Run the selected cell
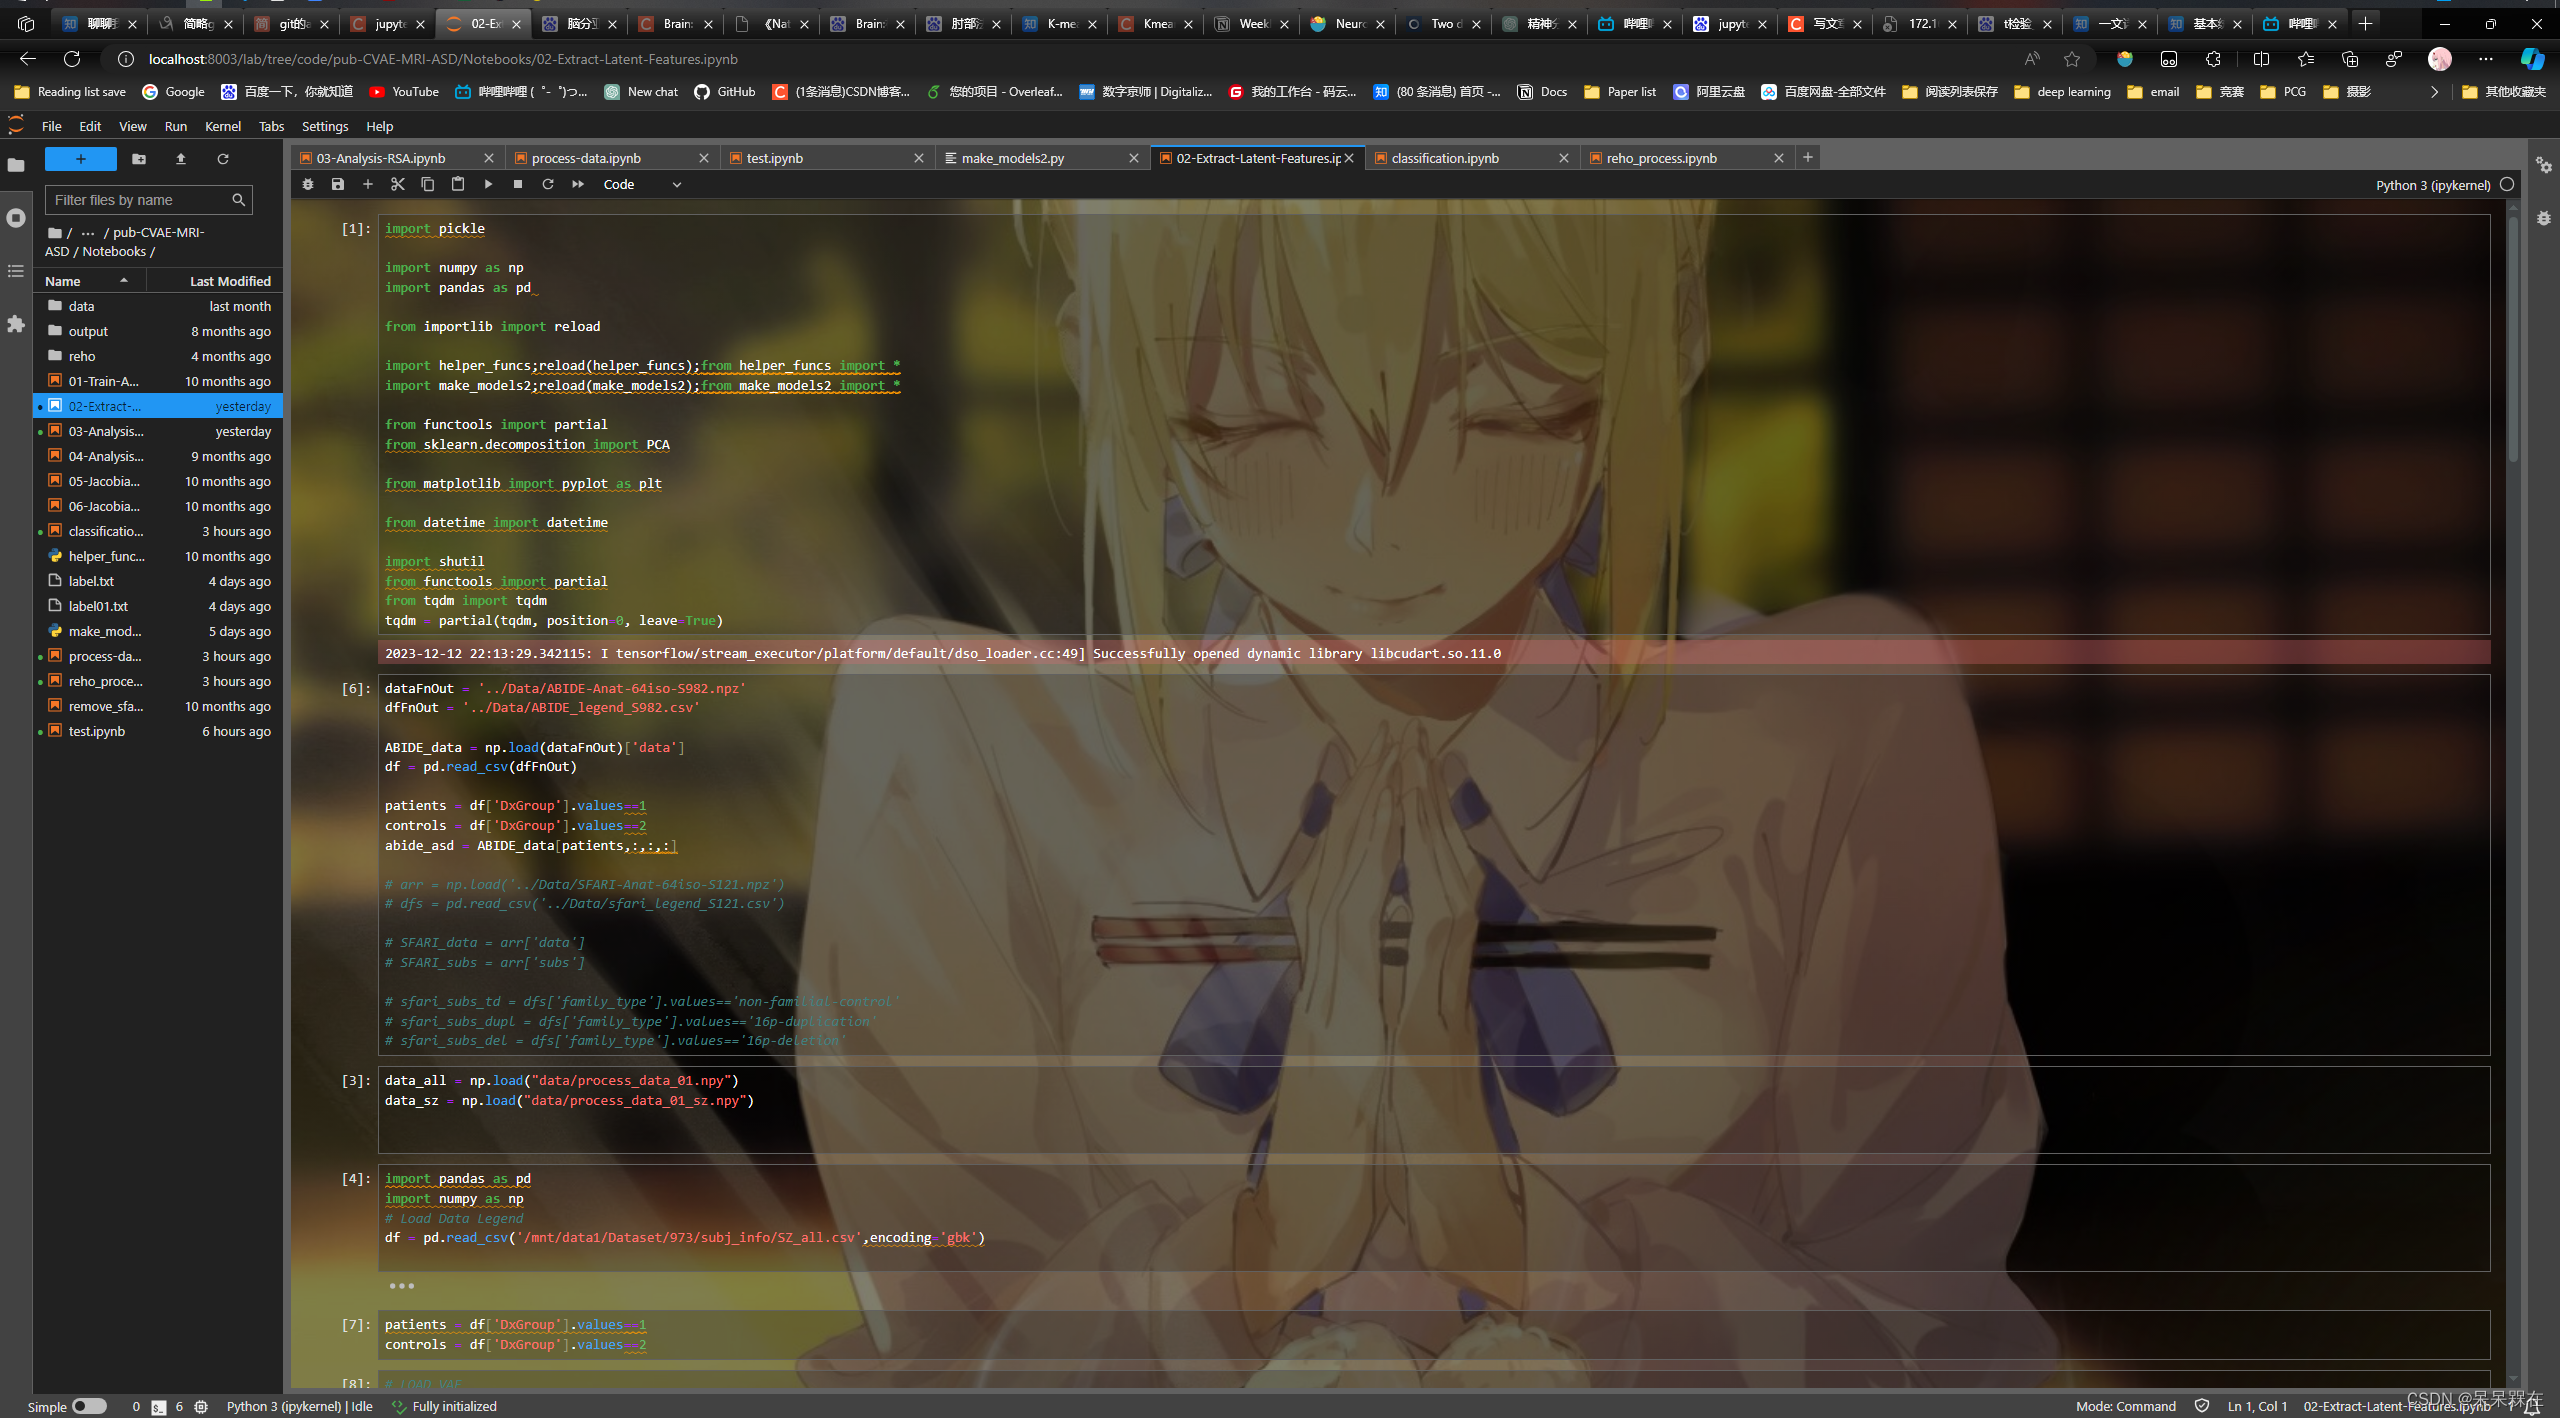 [x=488, y=185]
